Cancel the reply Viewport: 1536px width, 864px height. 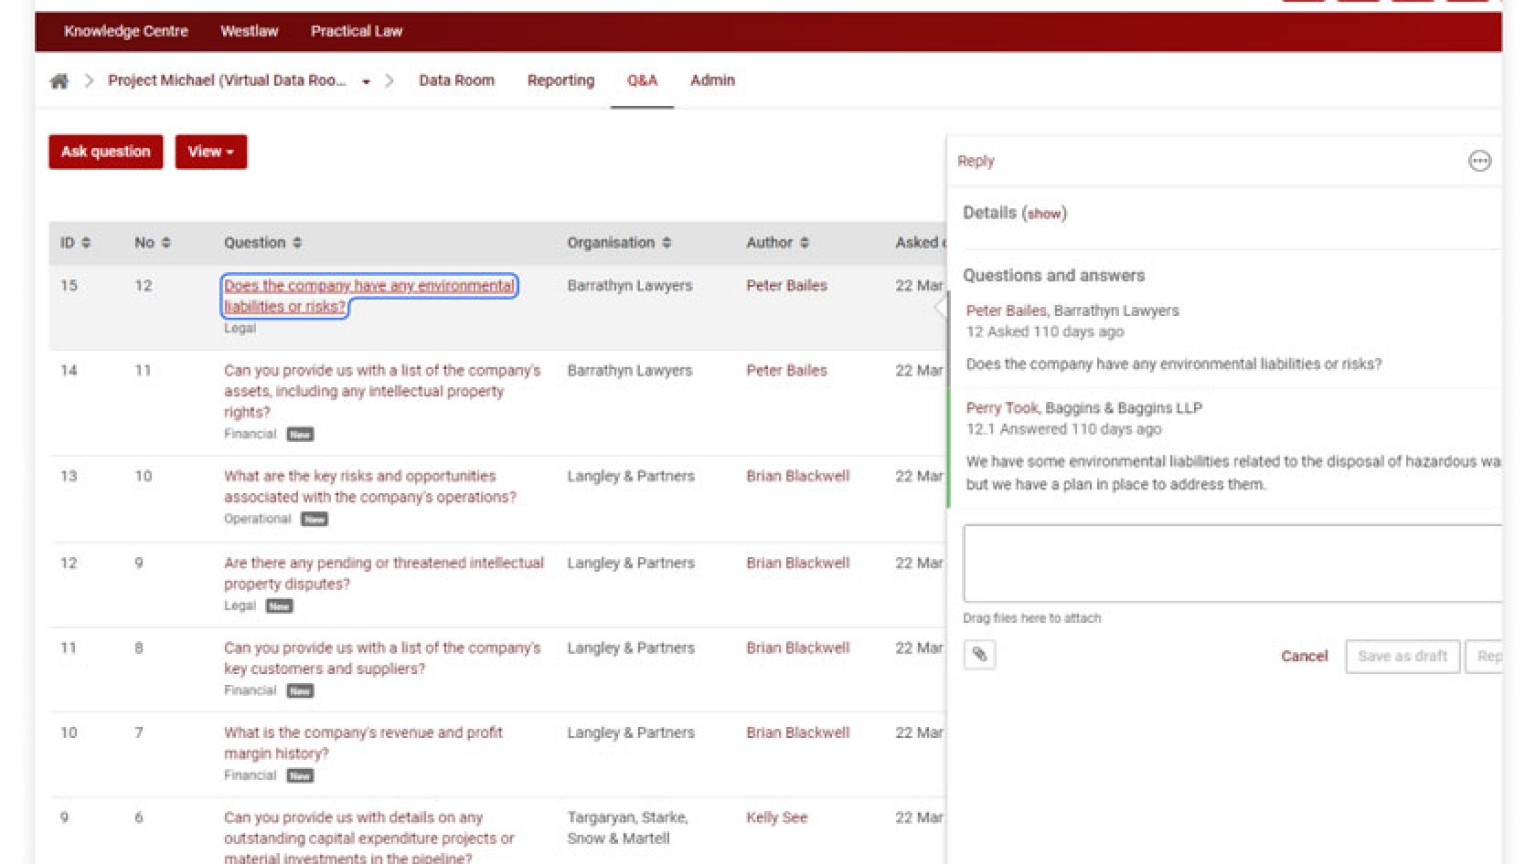(x=1304, y=656)
